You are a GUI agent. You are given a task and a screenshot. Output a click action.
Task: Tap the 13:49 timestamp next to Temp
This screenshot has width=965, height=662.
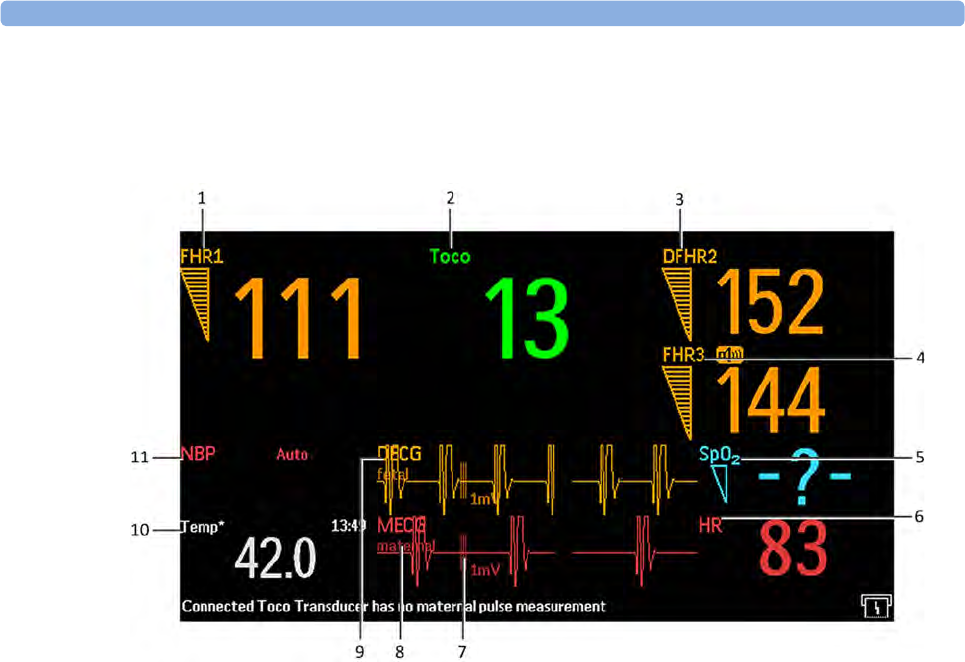(348, 526)
